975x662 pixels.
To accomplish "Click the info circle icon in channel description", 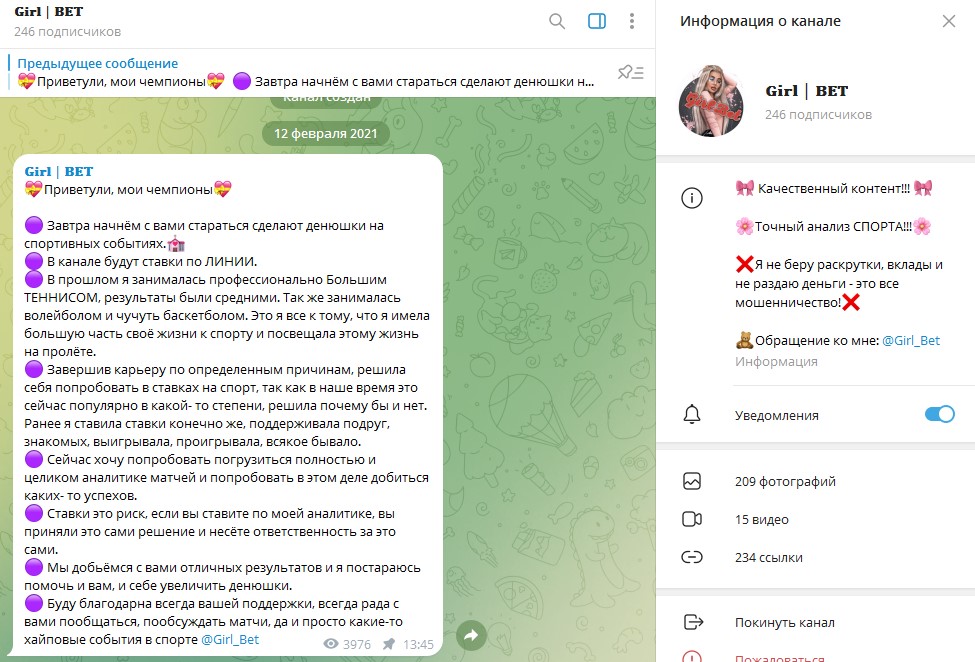I will [x=692, y=198].
